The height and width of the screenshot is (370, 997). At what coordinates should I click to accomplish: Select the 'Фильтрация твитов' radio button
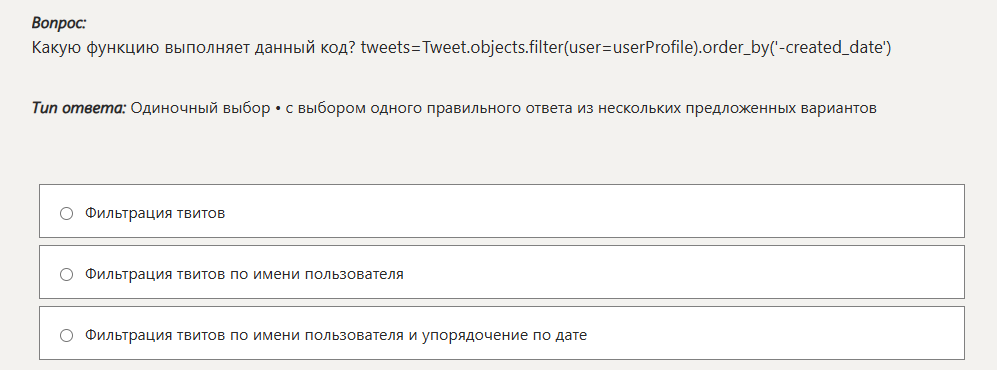[66, 214]
